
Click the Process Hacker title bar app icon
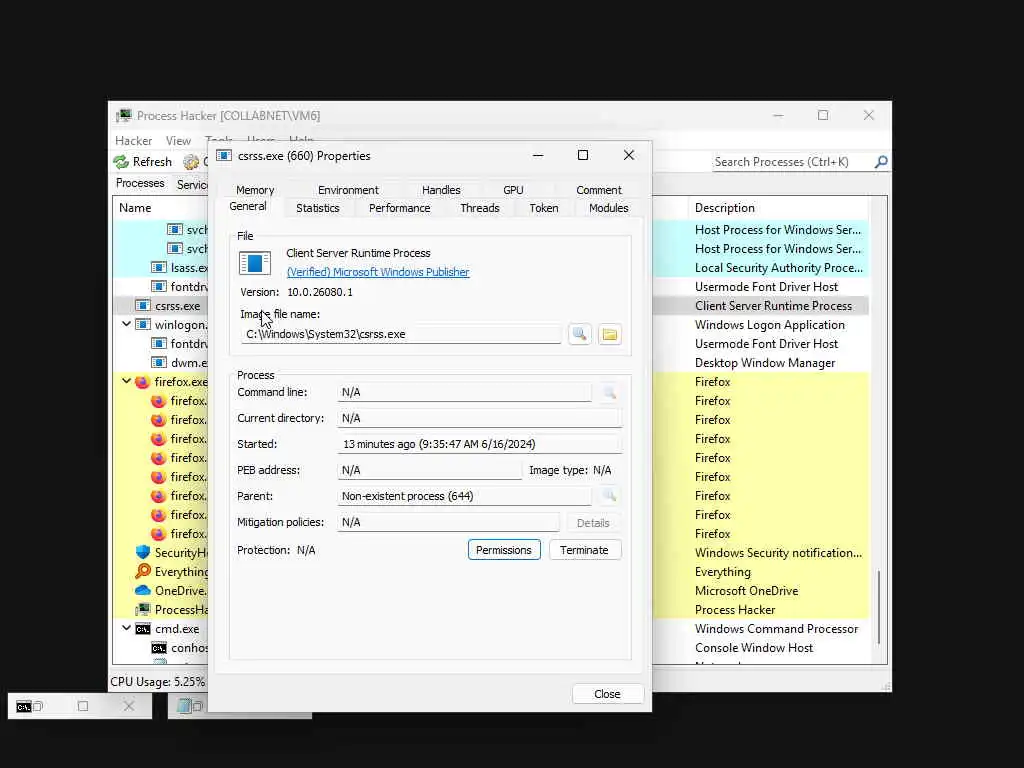123,116
